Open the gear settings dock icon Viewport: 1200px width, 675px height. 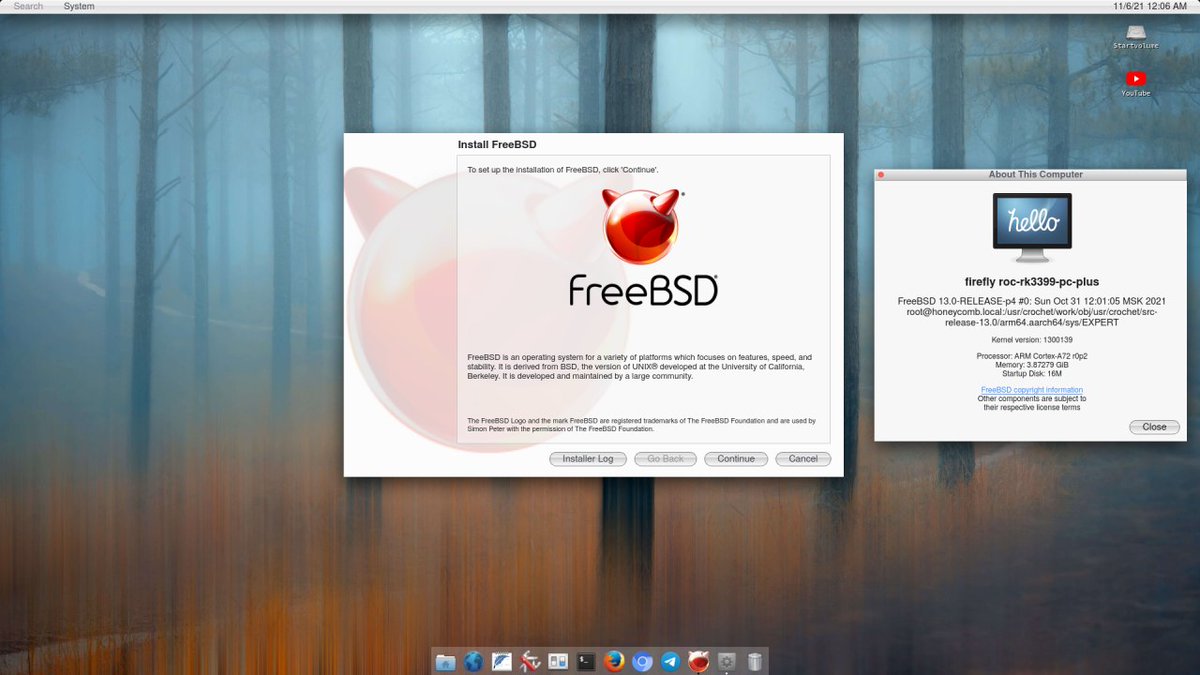(727, 662)
